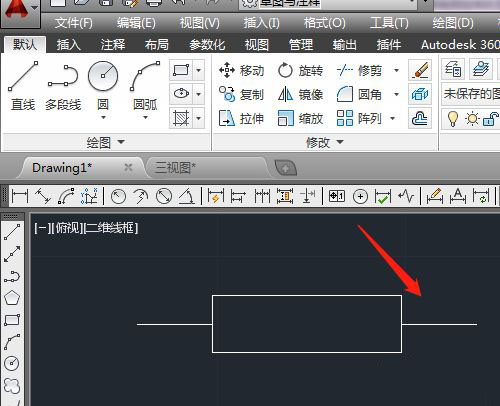Viewport: 500px width, 406px height.
Task: Click the Erase pencil-eraser icon
Action: coord(420,70)
